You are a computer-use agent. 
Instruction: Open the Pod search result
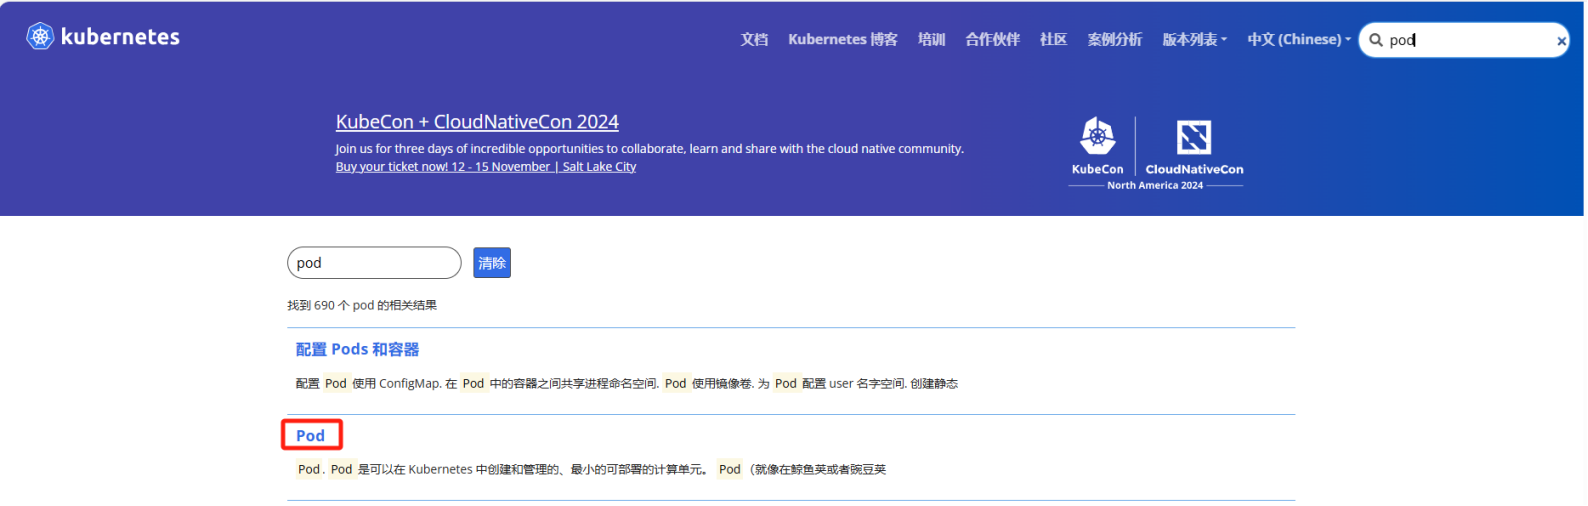click(x=310, y=436)
